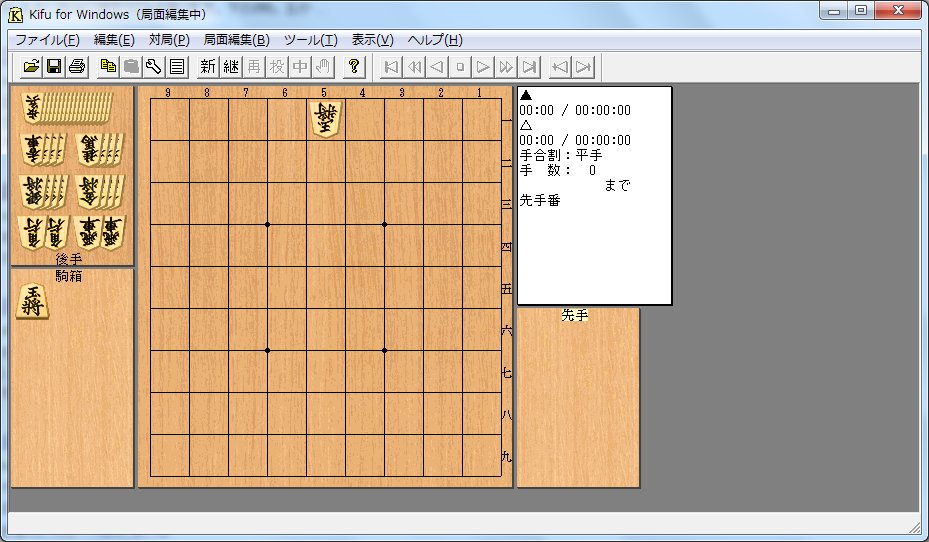Click the save floppy disk icon

[54, 67]
